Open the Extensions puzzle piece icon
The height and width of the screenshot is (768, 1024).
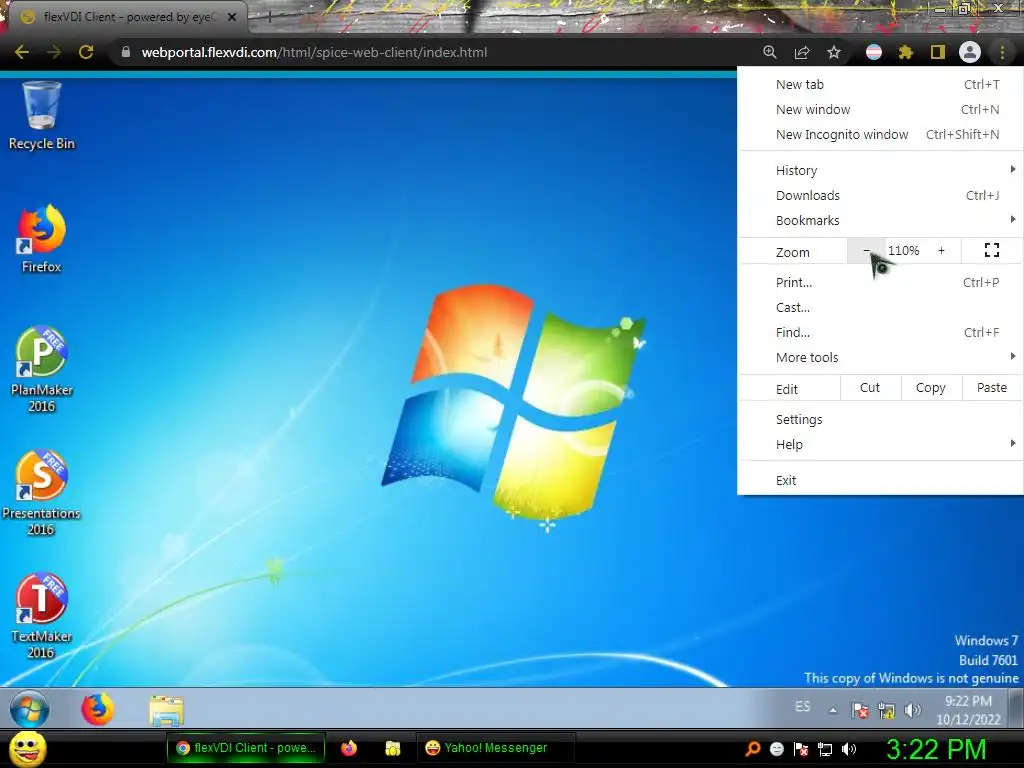coord(905,52)
